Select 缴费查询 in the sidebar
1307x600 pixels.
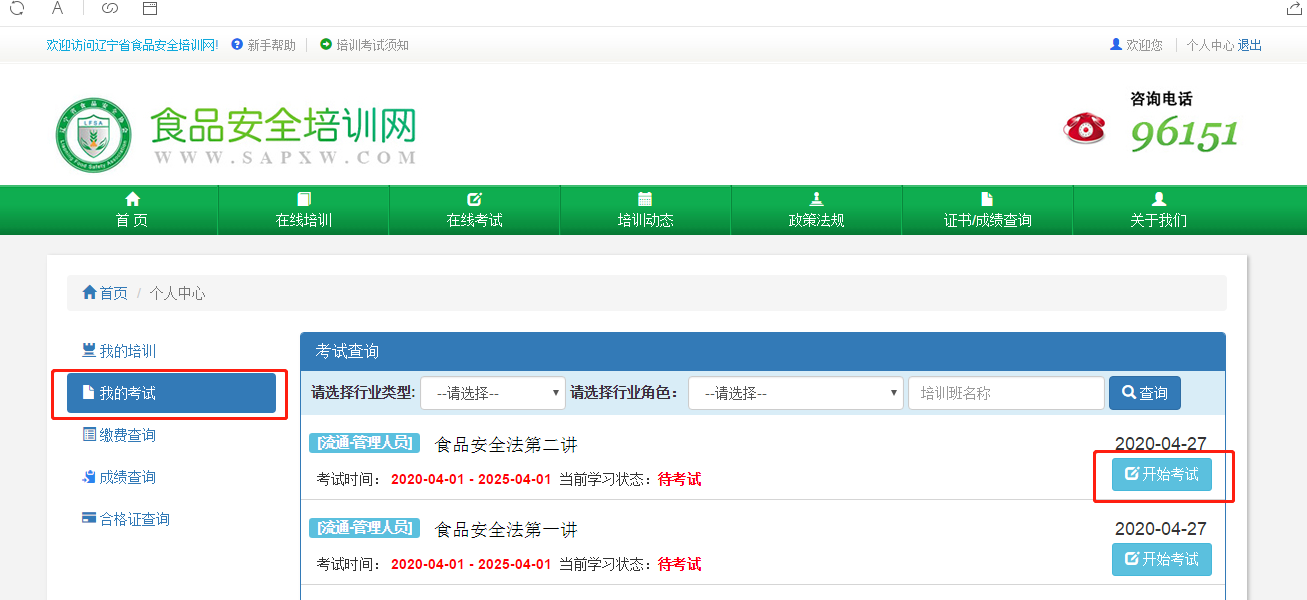(126, 435)
